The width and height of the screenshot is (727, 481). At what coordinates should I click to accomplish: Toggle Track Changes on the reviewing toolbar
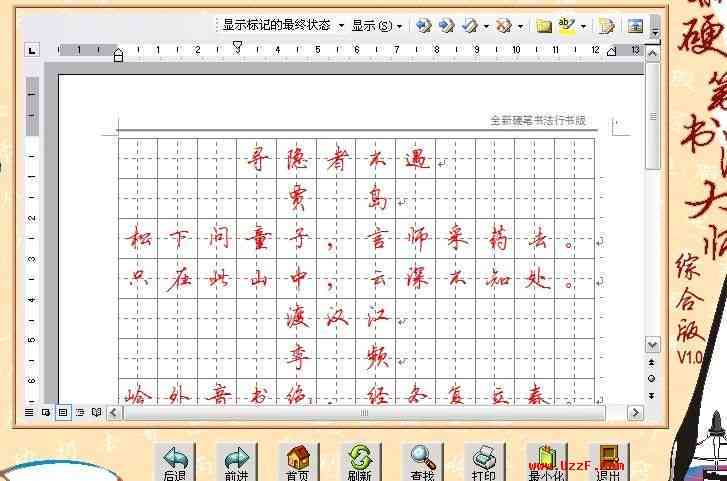click(606, 26)
